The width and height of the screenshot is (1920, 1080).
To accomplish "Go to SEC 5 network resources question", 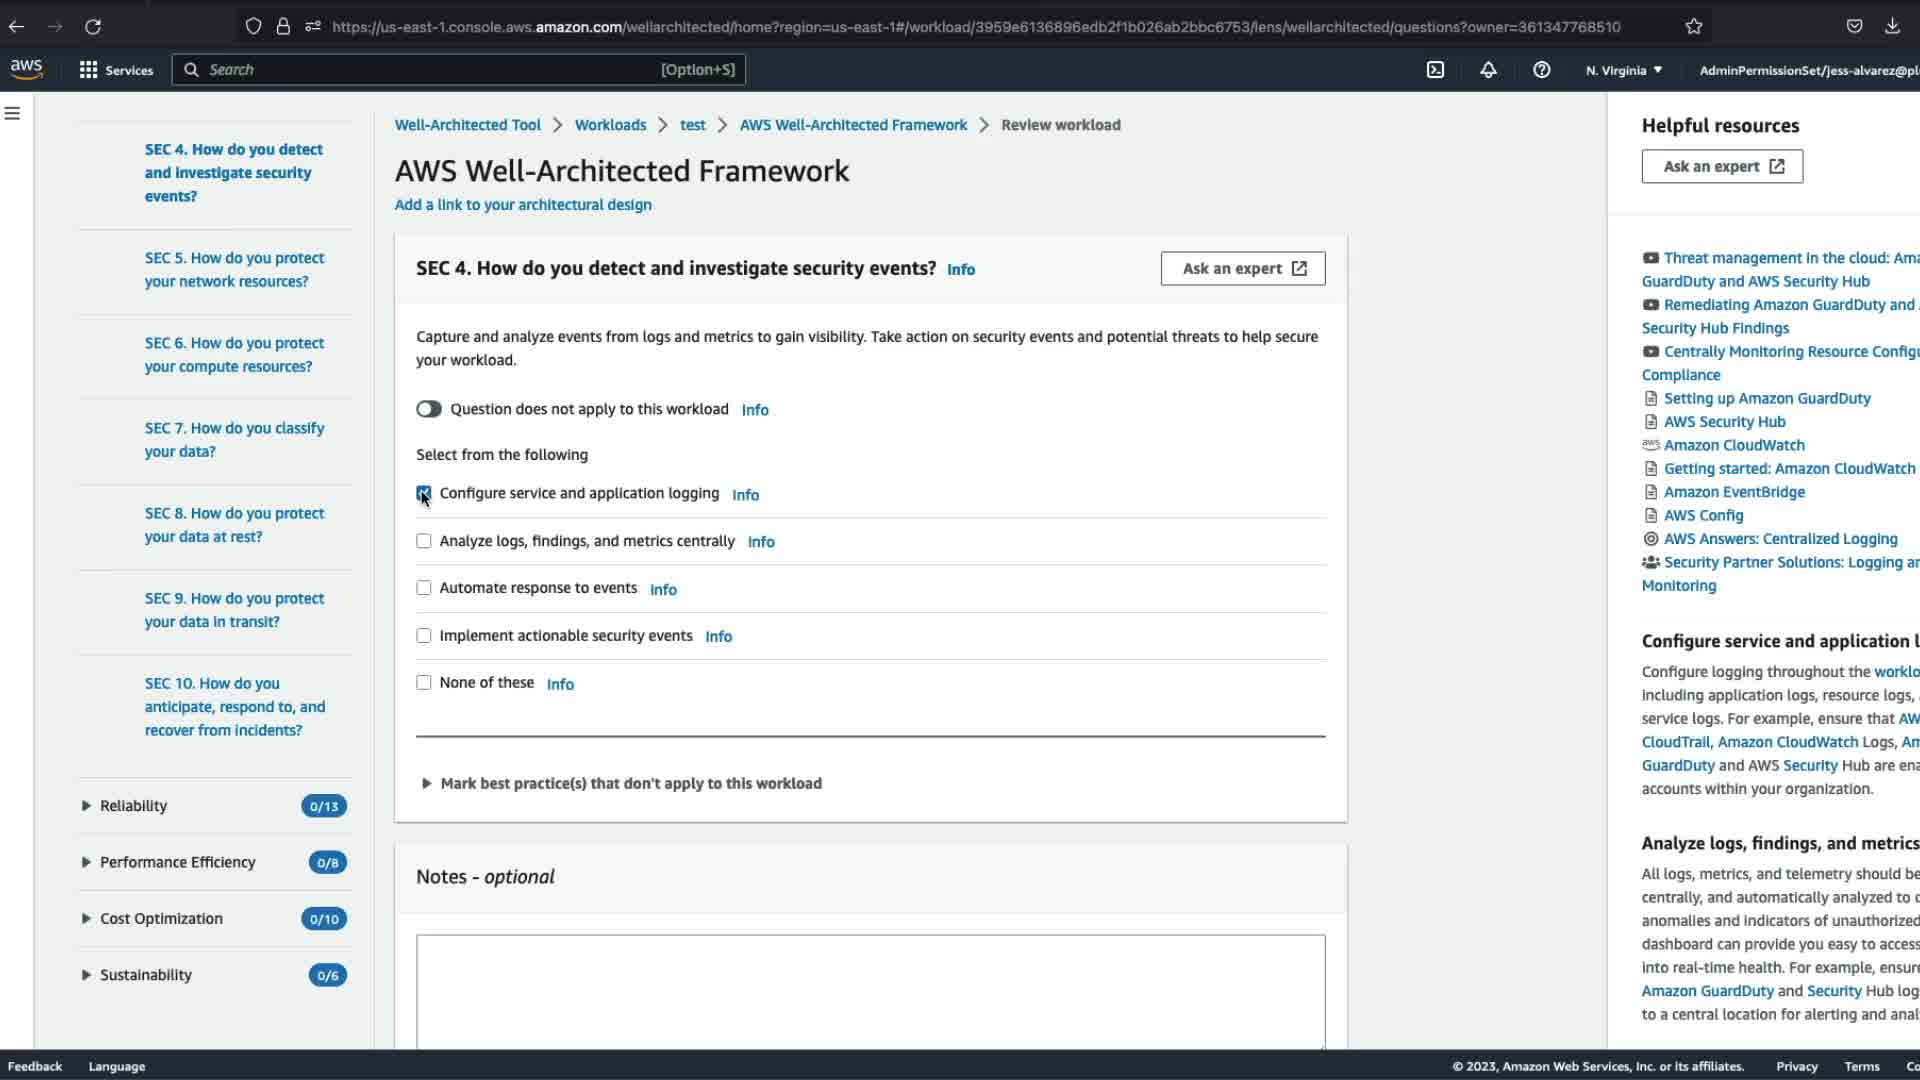I will (234, 270).
